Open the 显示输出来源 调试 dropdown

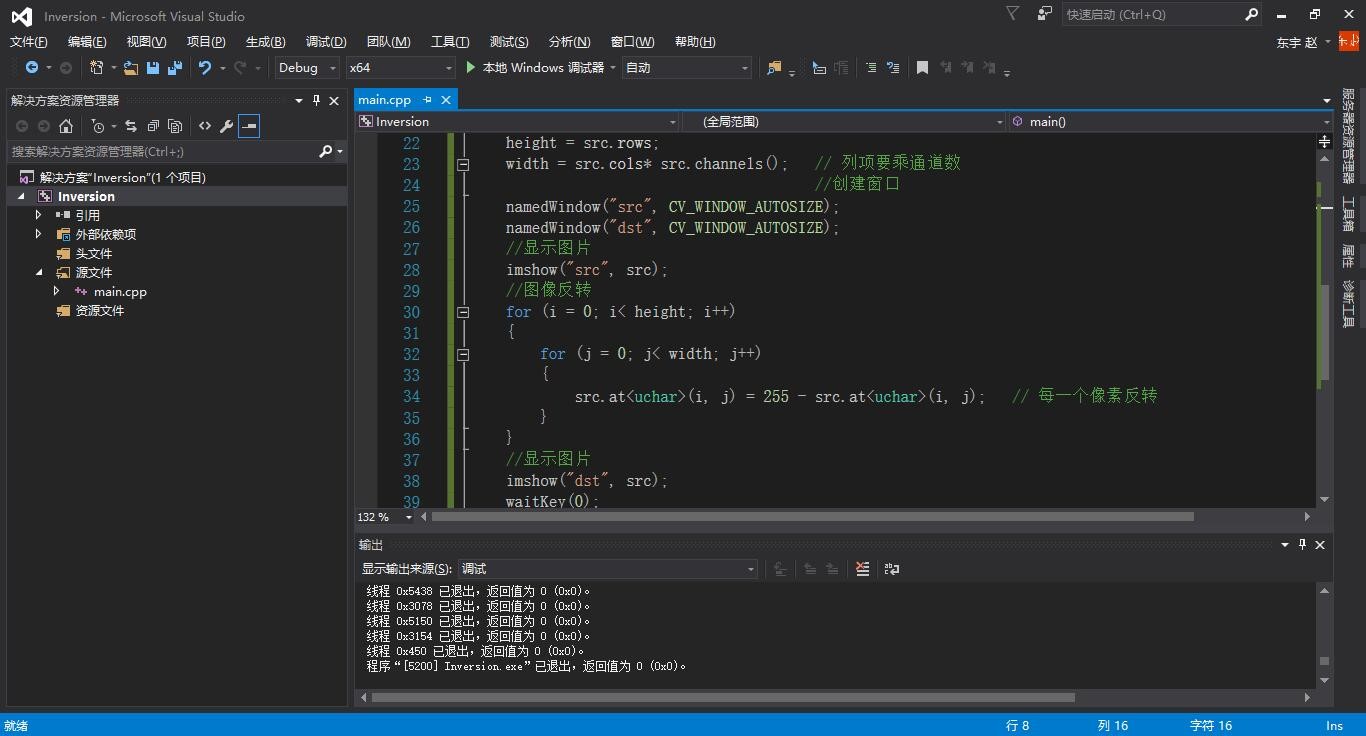click(608, 569)
